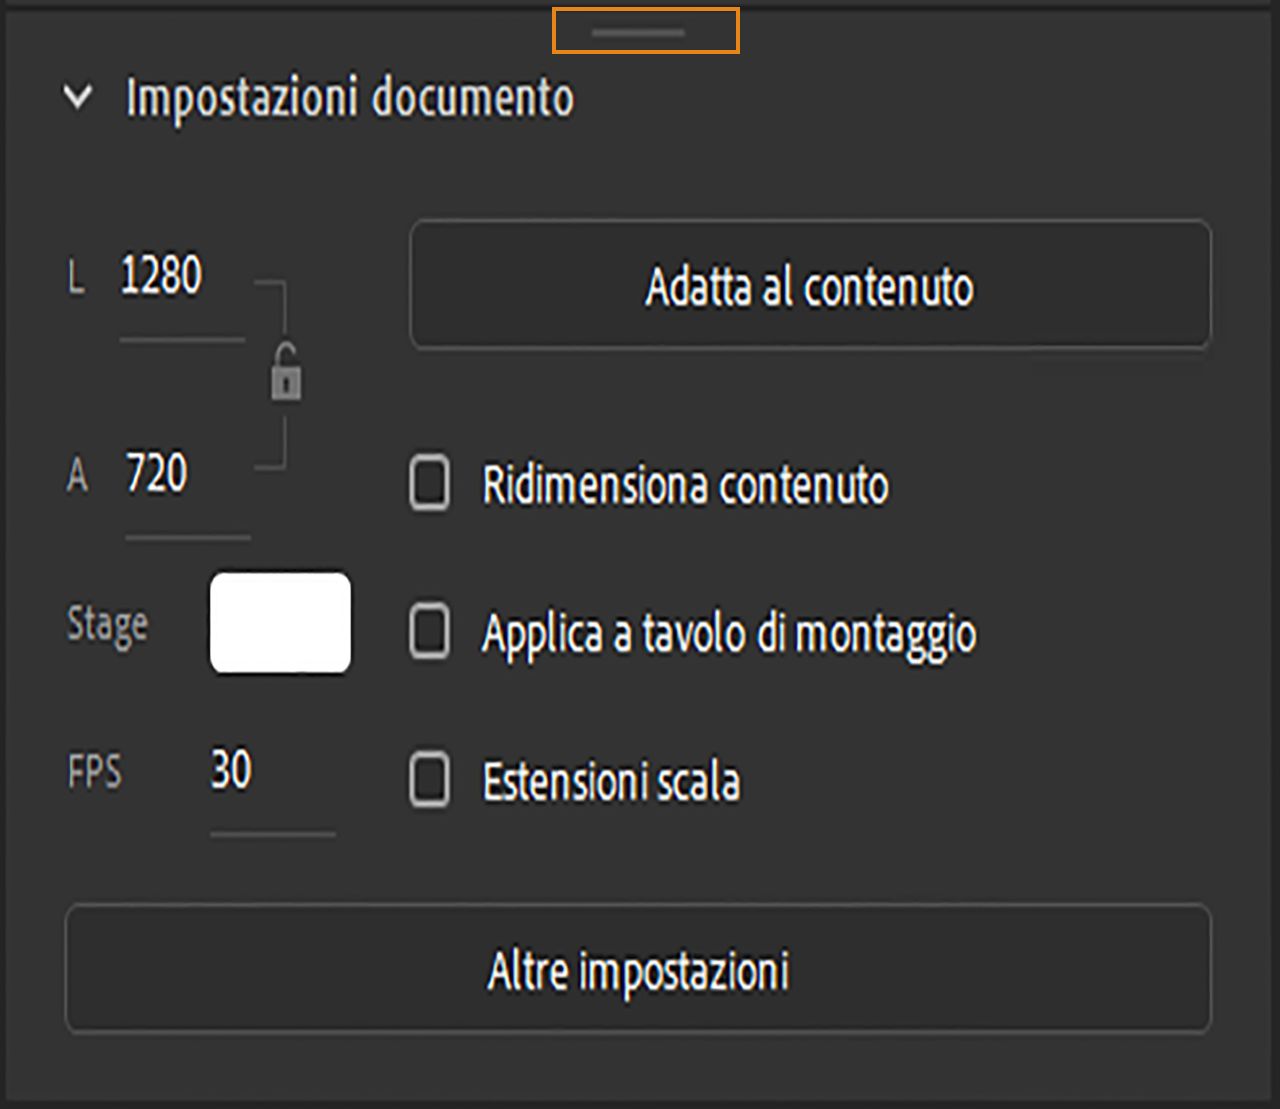The width and height of the screenshot is (1280, 1109).
Task: Click the Stage label
Action: click(106, 622)
